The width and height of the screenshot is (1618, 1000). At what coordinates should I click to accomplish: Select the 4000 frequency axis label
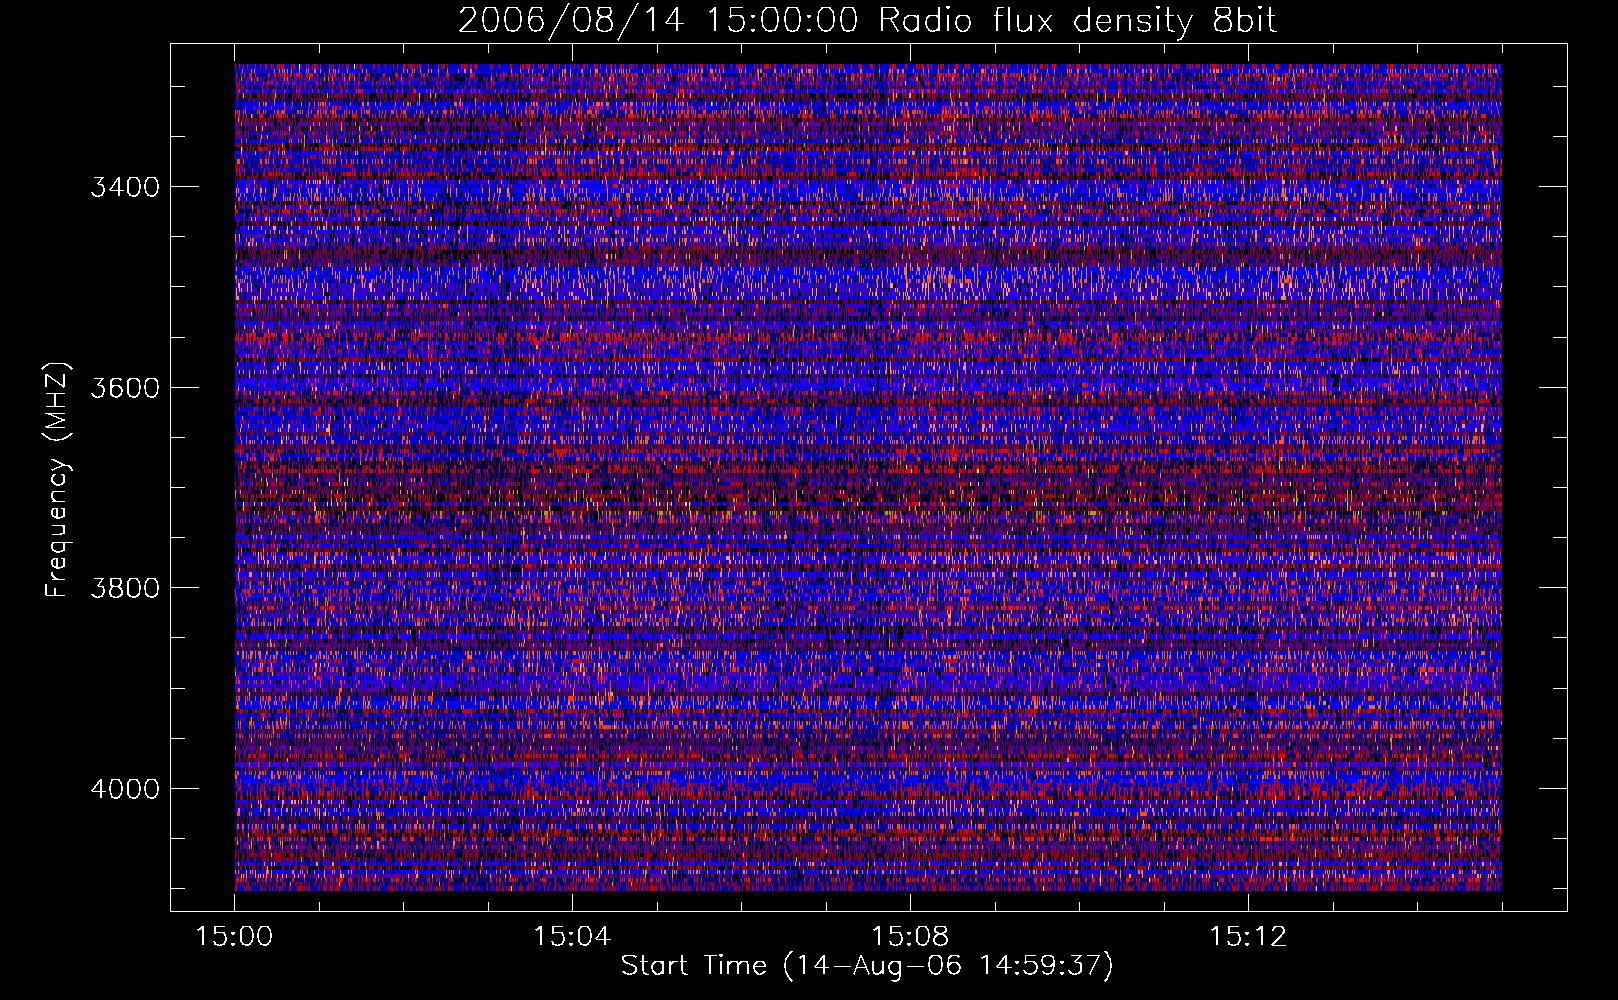pos(125,789)
